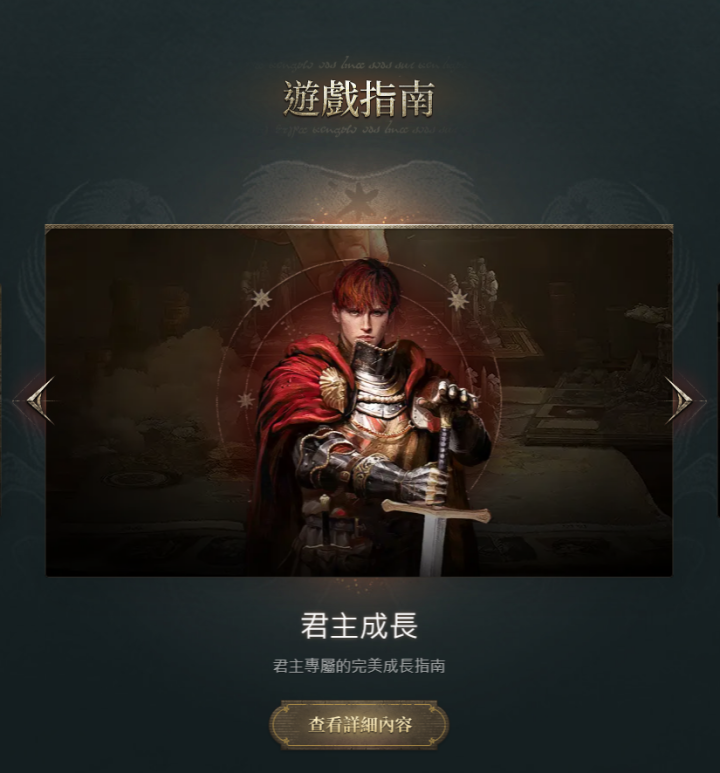720x773 pixels.
Task: Click the left carousel arrow
Action: (40, 400)
